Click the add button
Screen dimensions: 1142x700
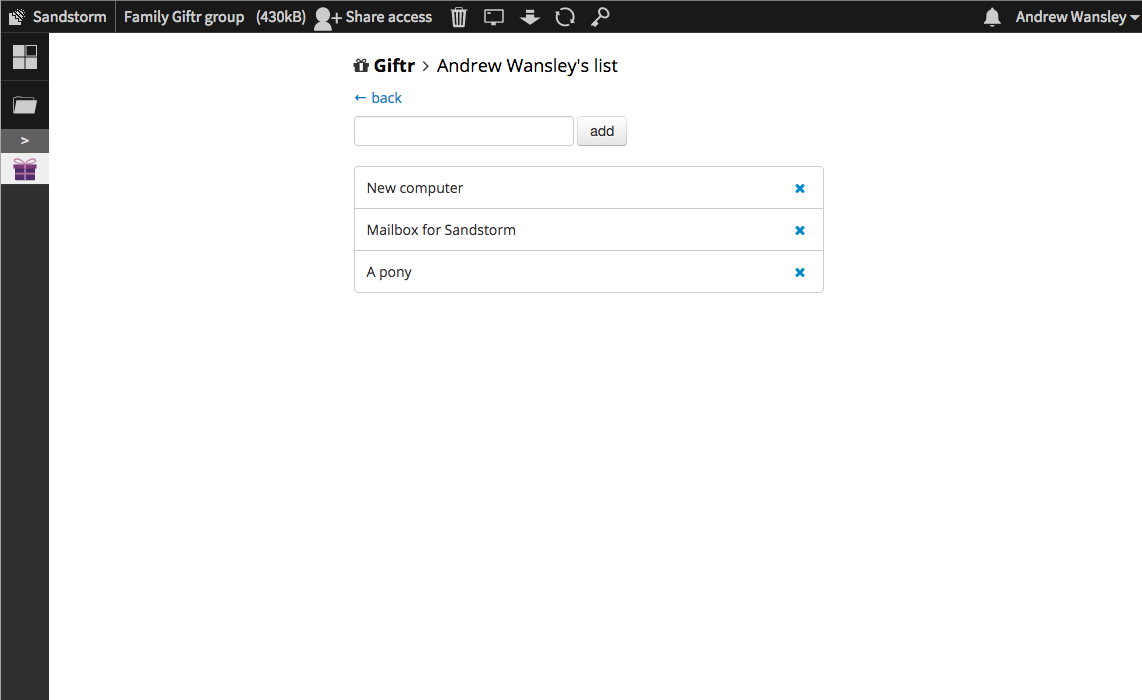click(x=602, y=131)
